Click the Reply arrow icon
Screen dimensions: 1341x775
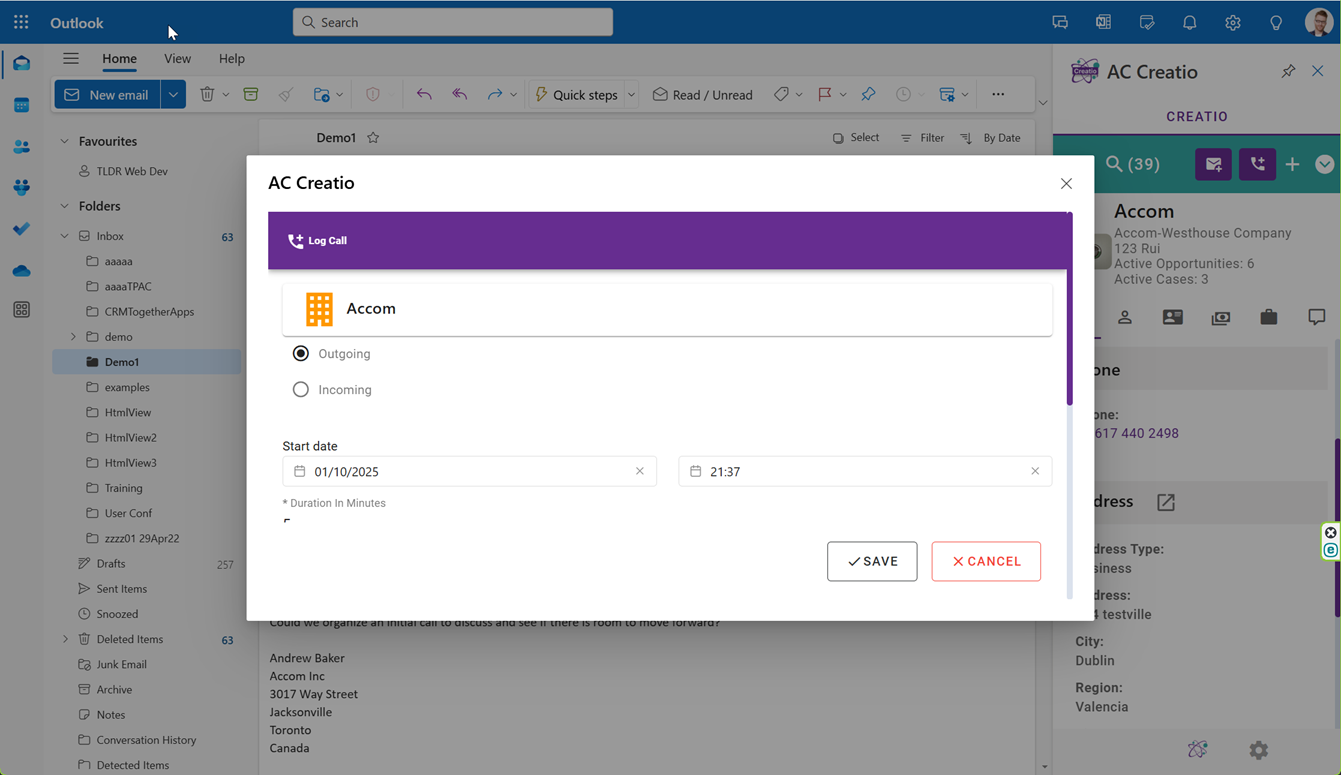tap(424, 94)
